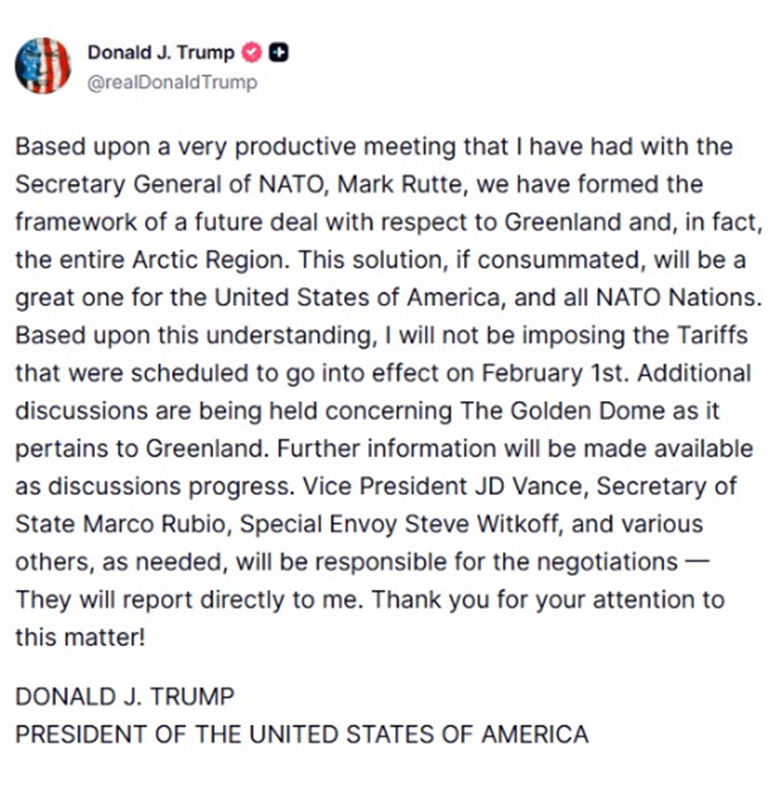
Task: Open the @realDonaldTrump handle link
Action: pyautogui.click(x=172, y=82)
